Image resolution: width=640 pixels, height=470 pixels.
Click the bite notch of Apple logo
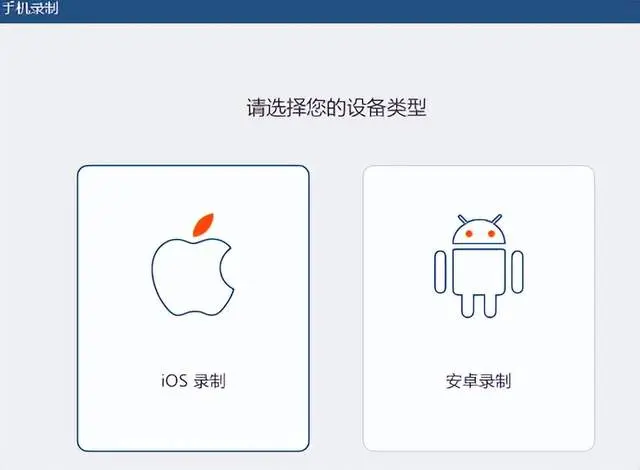coord(227,268)
